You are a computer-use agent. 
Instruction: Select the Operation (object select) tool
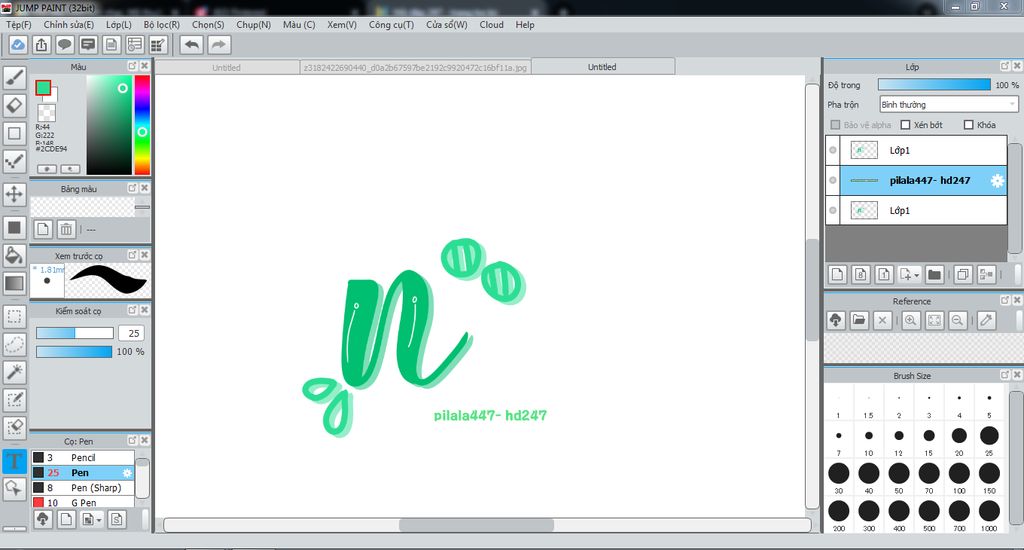tap(14, 489)
